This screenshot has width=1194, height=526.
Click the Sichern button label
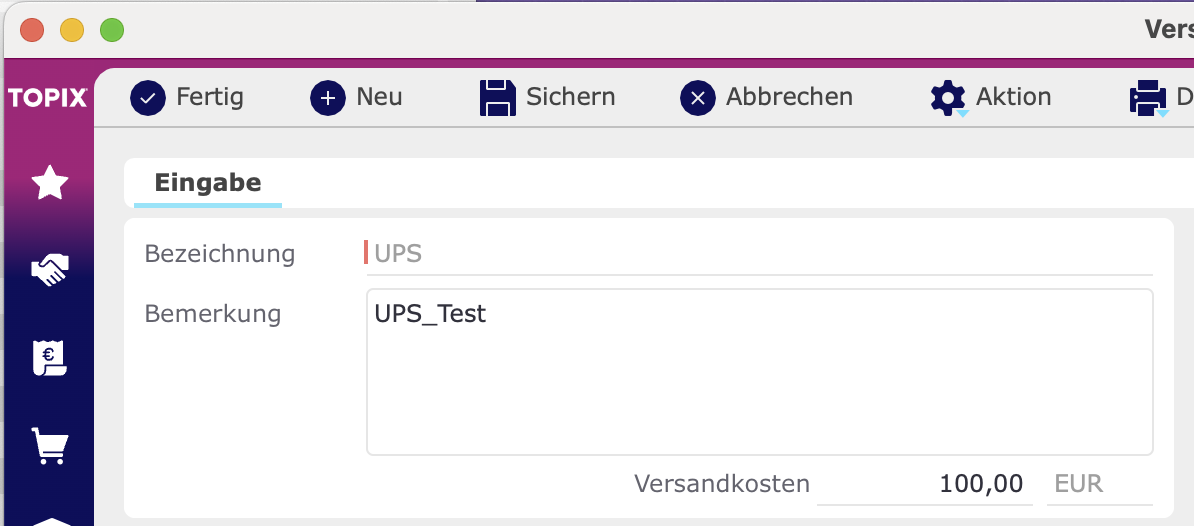click(x=570, y=97)
